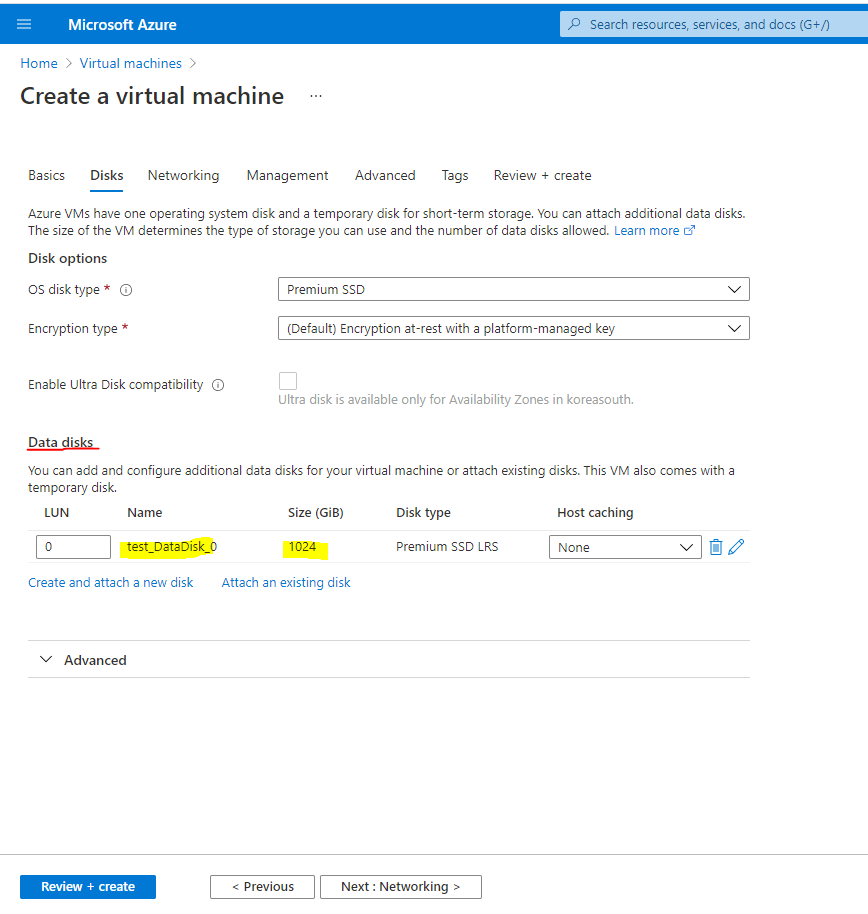Open the Management tab
The width and height of the screenshot is (868, 914).
pos(287,175)
